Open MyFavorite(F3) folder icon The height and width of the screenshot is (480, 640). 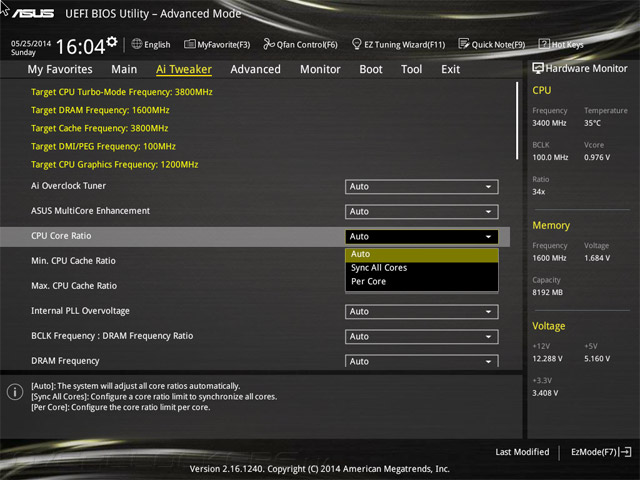point(189,44)
